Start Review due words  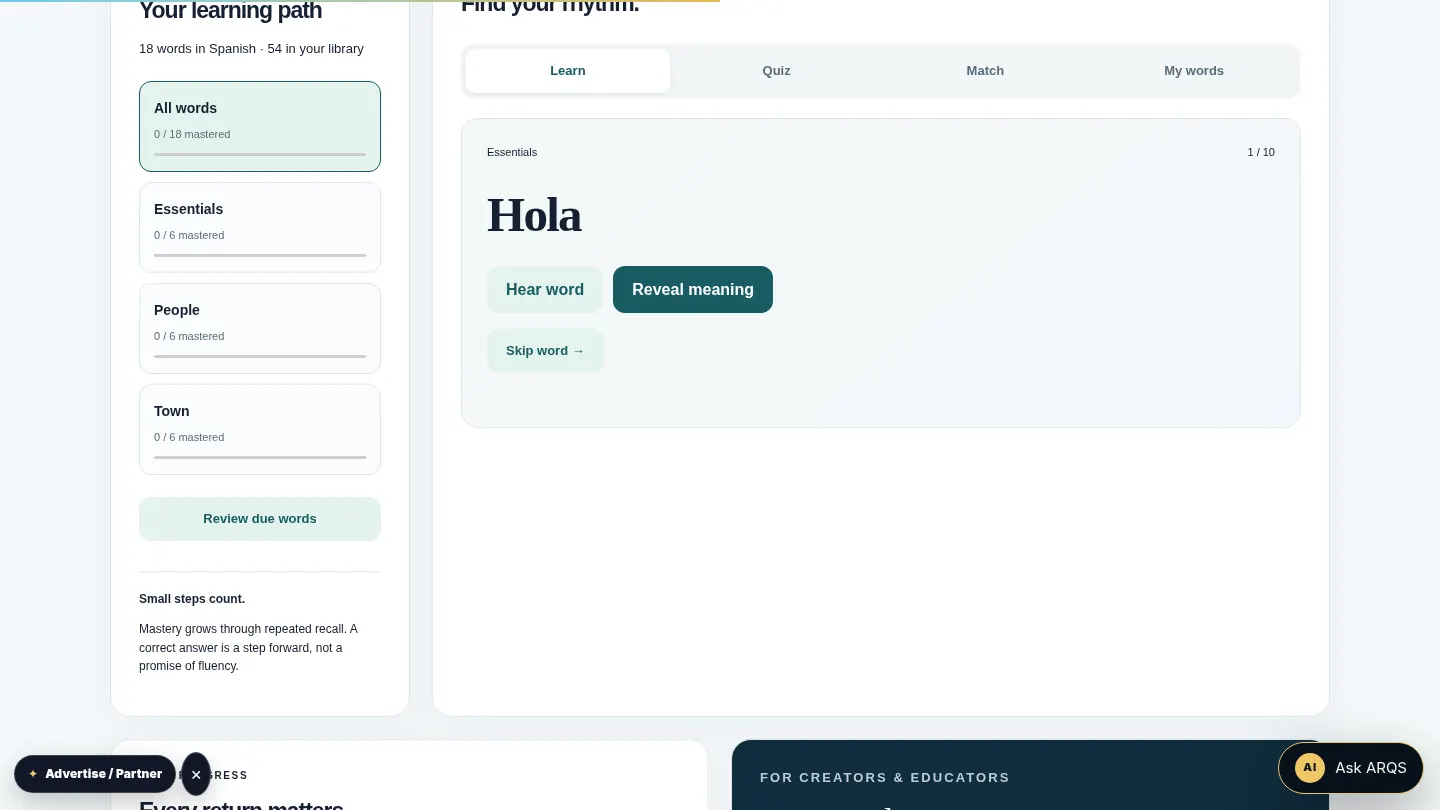point(260,519)
